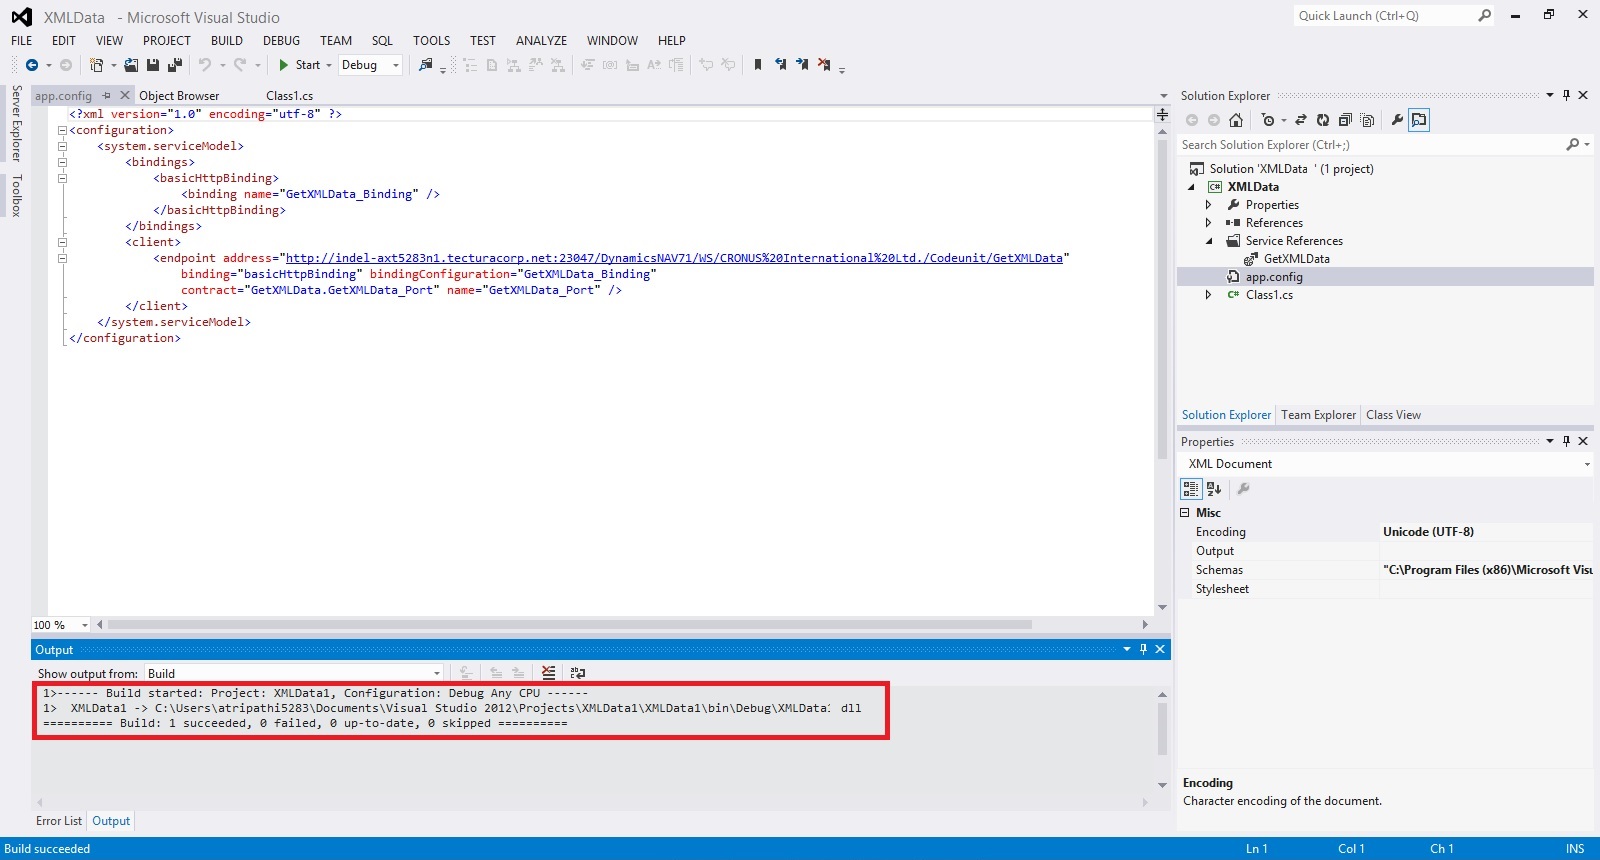Image resolution: width=1600 pixels, height=860 pixels.
Task: Open the TOOLS menu
Action: [431, 41]
